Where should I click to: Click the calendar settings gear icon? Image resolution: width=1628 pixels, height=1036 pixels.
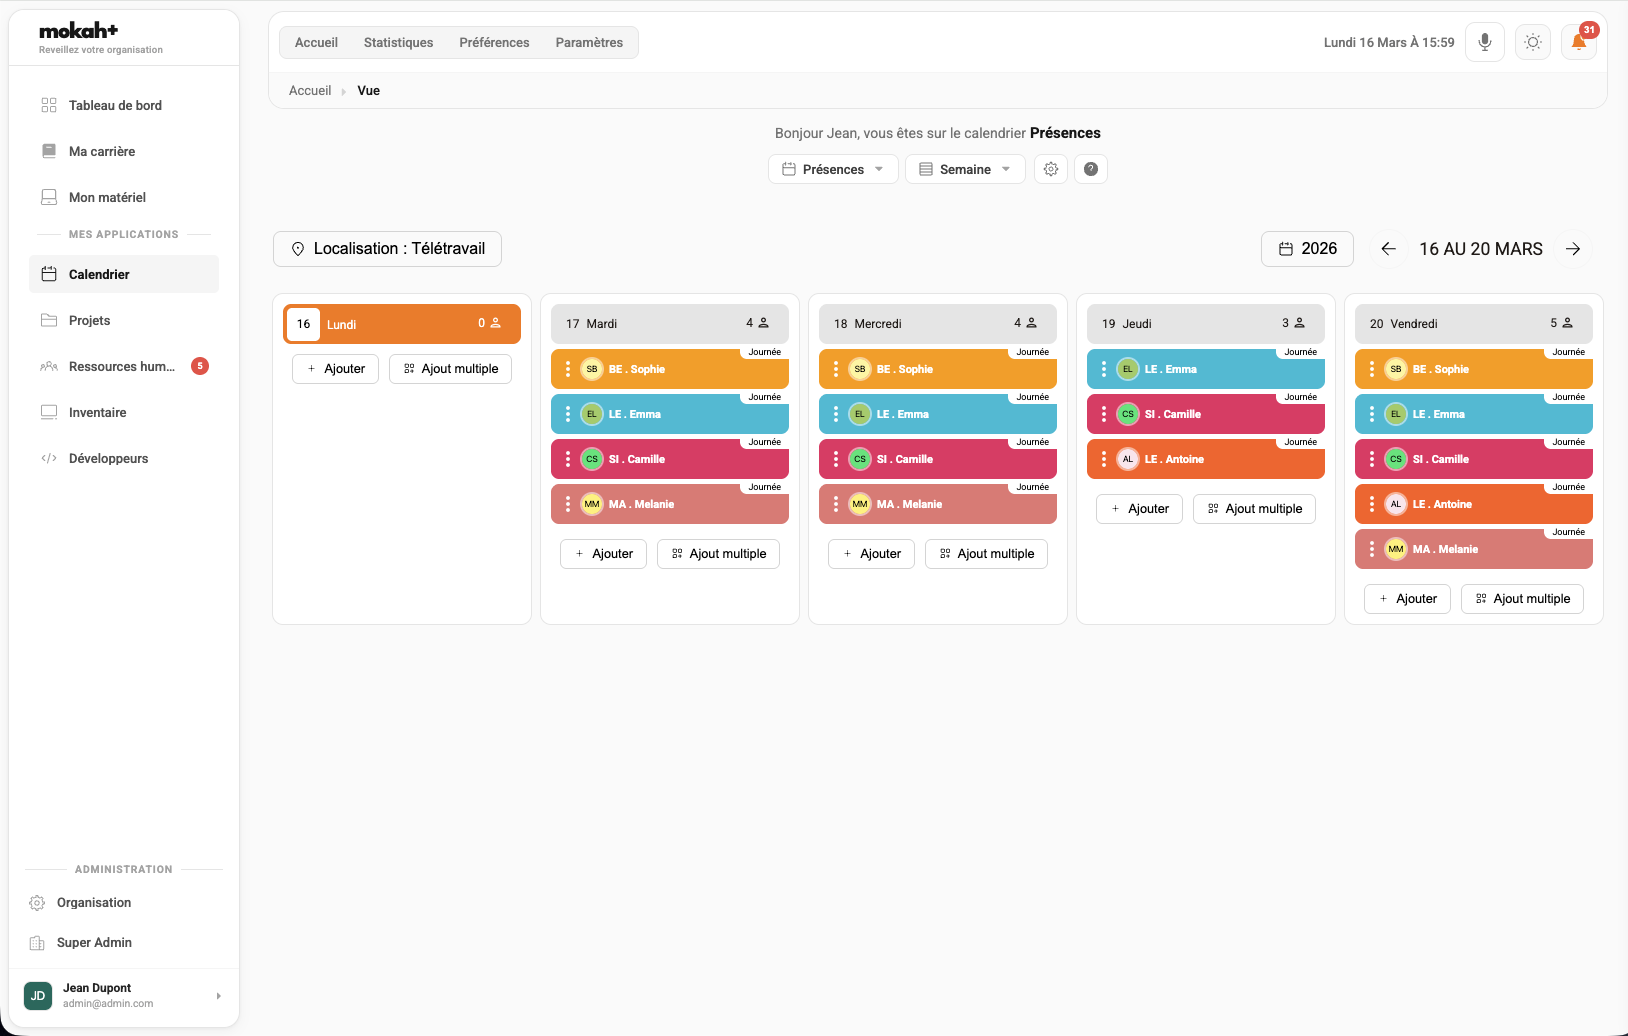tap(1050, 169)
